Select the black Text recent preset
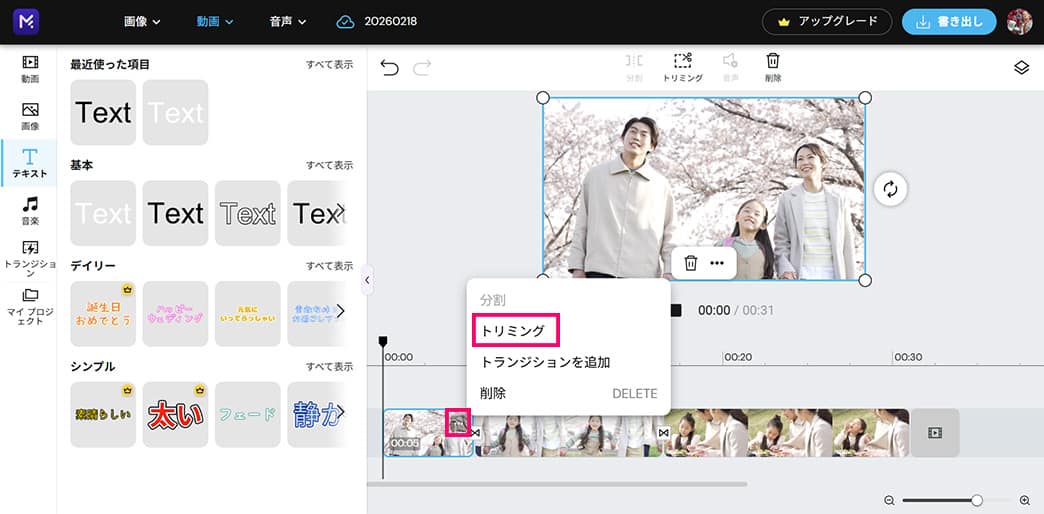The height and width of the screenshot is (514, 1044). [x=103, y=113]
